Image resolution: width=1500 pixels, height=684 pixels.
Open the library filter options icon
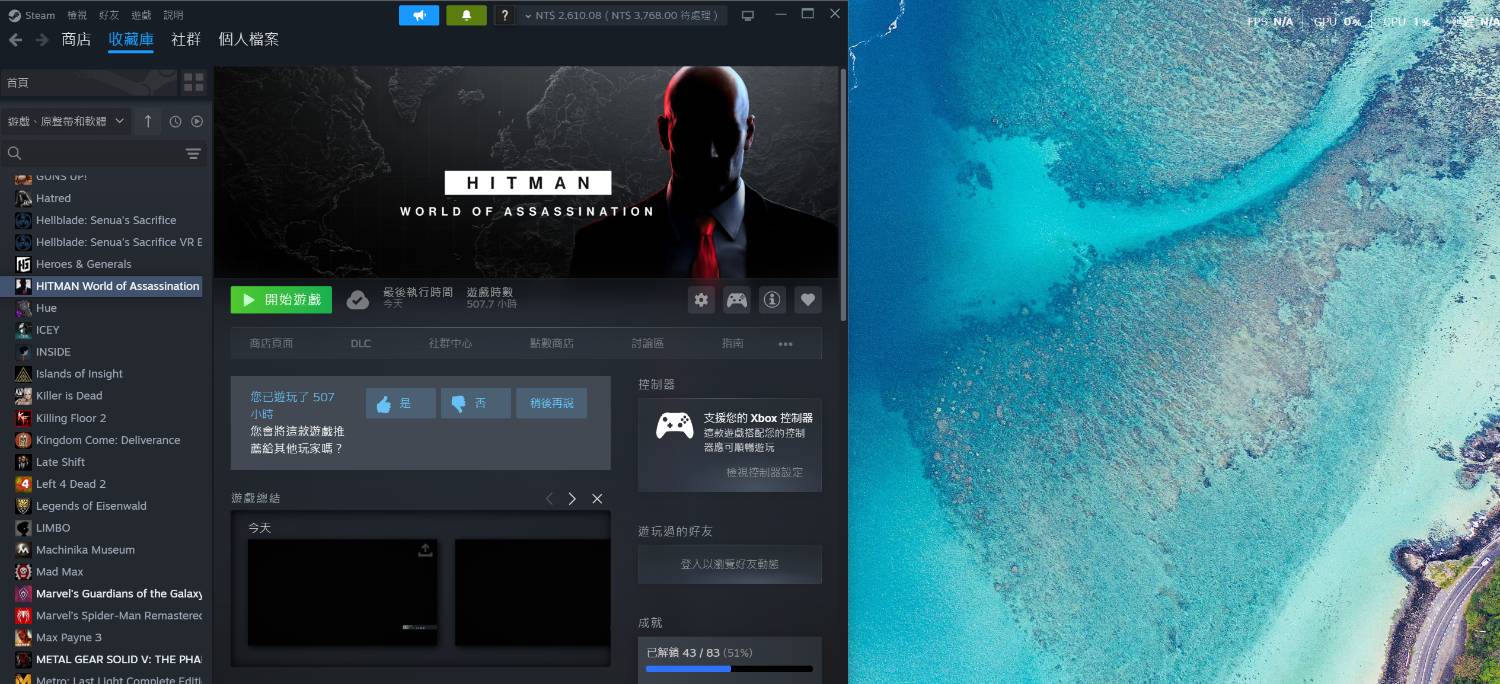193,153
